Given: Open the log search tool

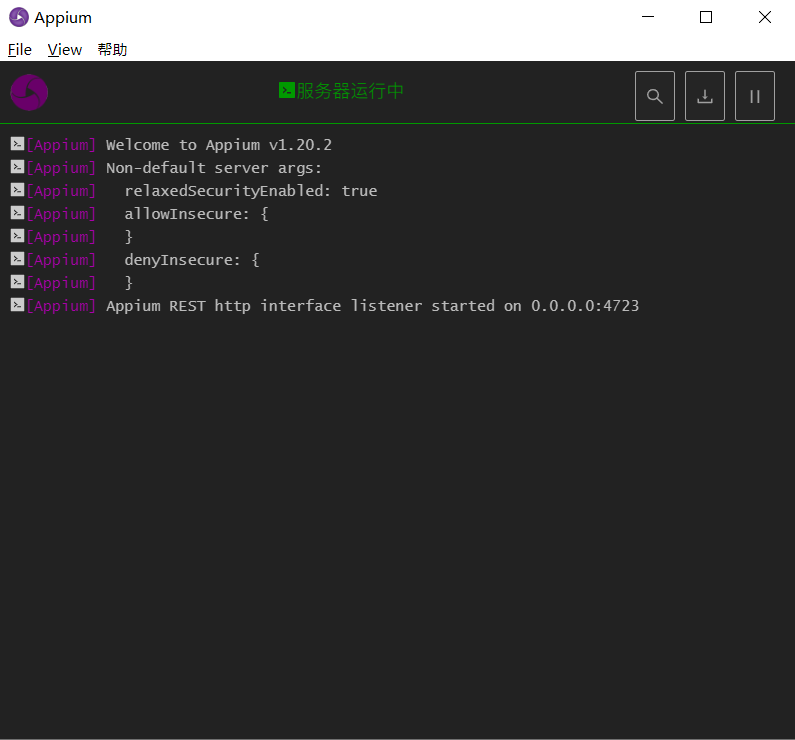Looking at the screenshot, I should pyautogui.click(x=655, y=96).
